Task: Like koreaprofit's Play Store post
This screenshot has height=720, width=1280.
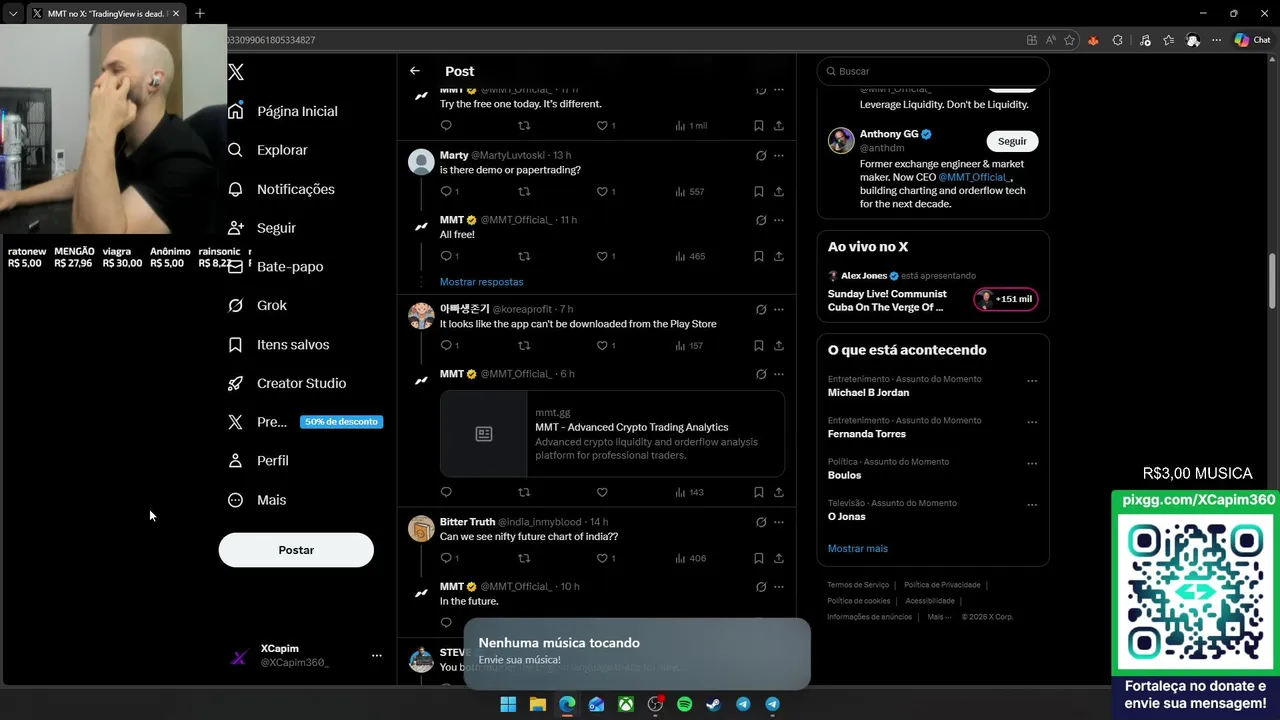Action: (602, 346)
